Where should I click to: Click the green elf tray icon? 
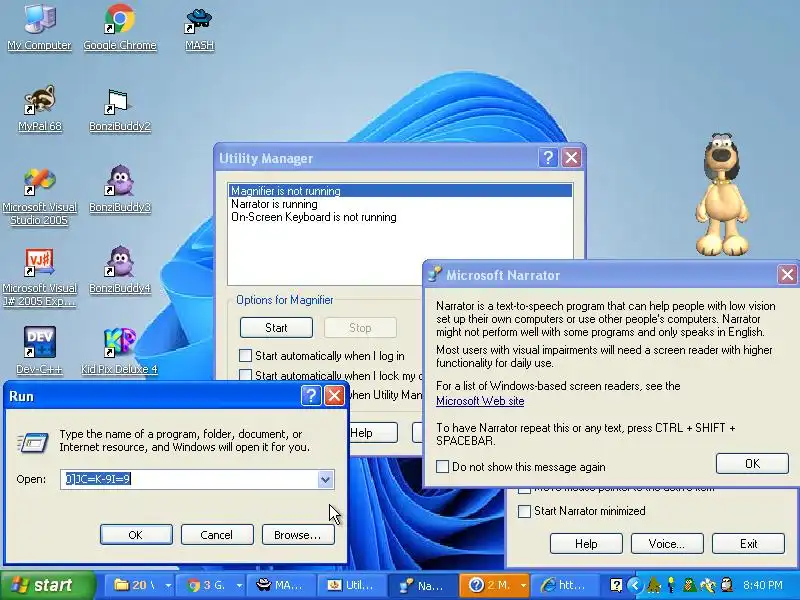click(690, 585)
